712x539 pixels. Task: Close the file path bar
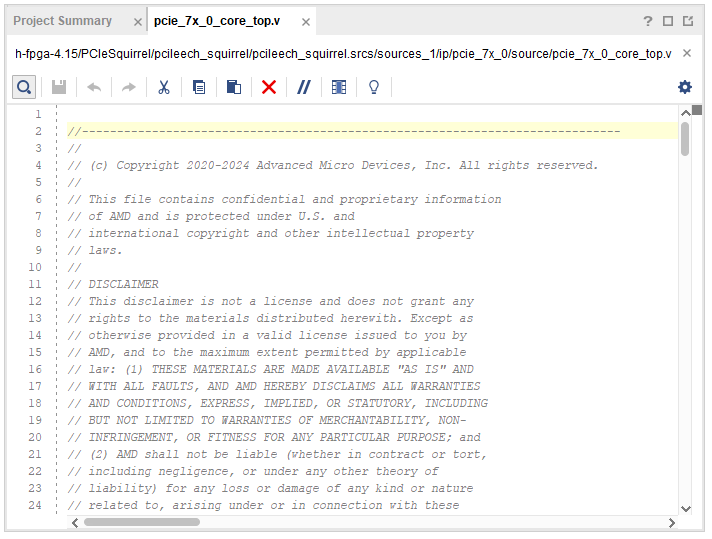687,54
